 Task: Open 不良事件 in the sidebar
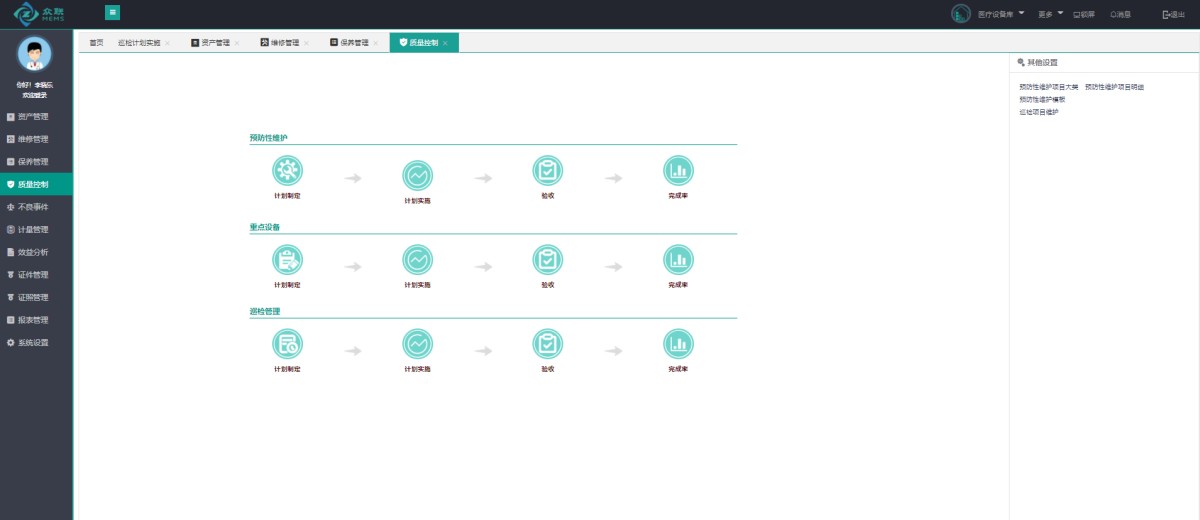point(36,207)
